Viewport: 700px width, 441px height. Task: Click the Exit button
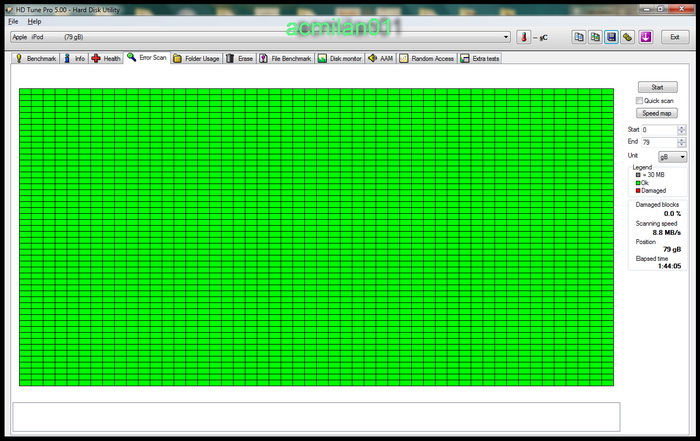[x=674, y=37]
